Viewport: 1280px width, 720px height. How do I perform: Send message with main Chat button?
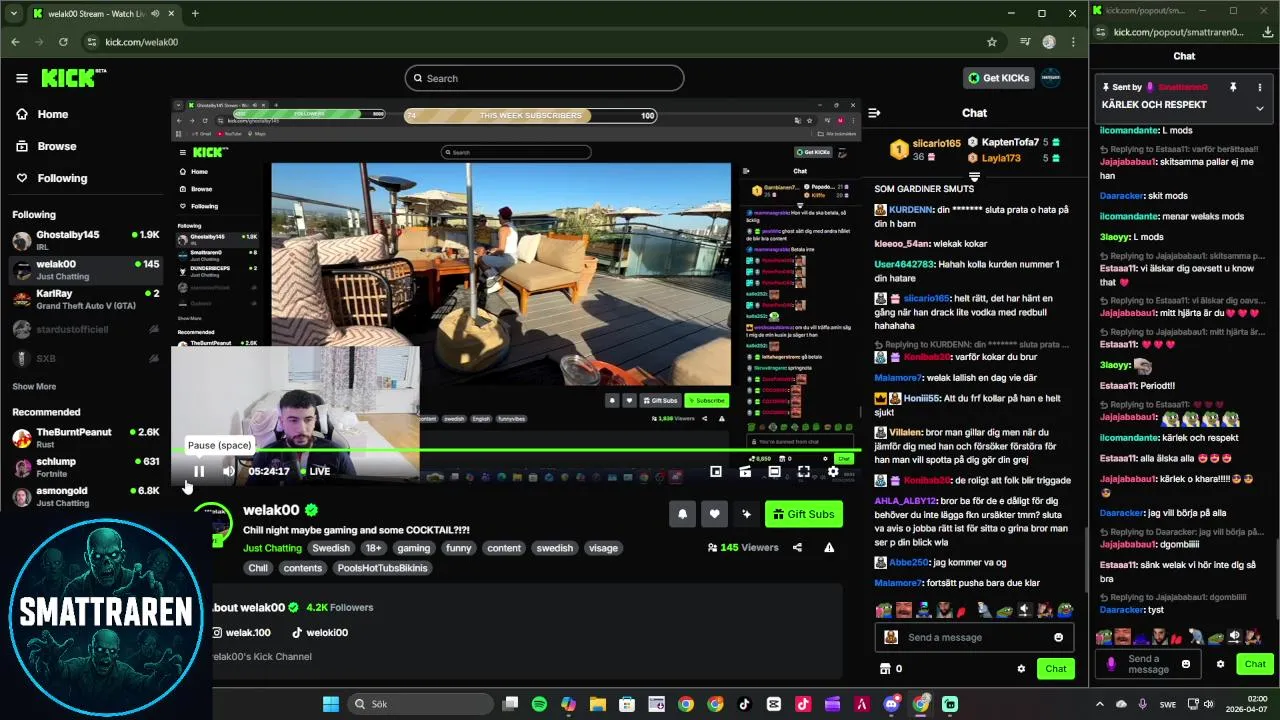[x=1056, y=668]
